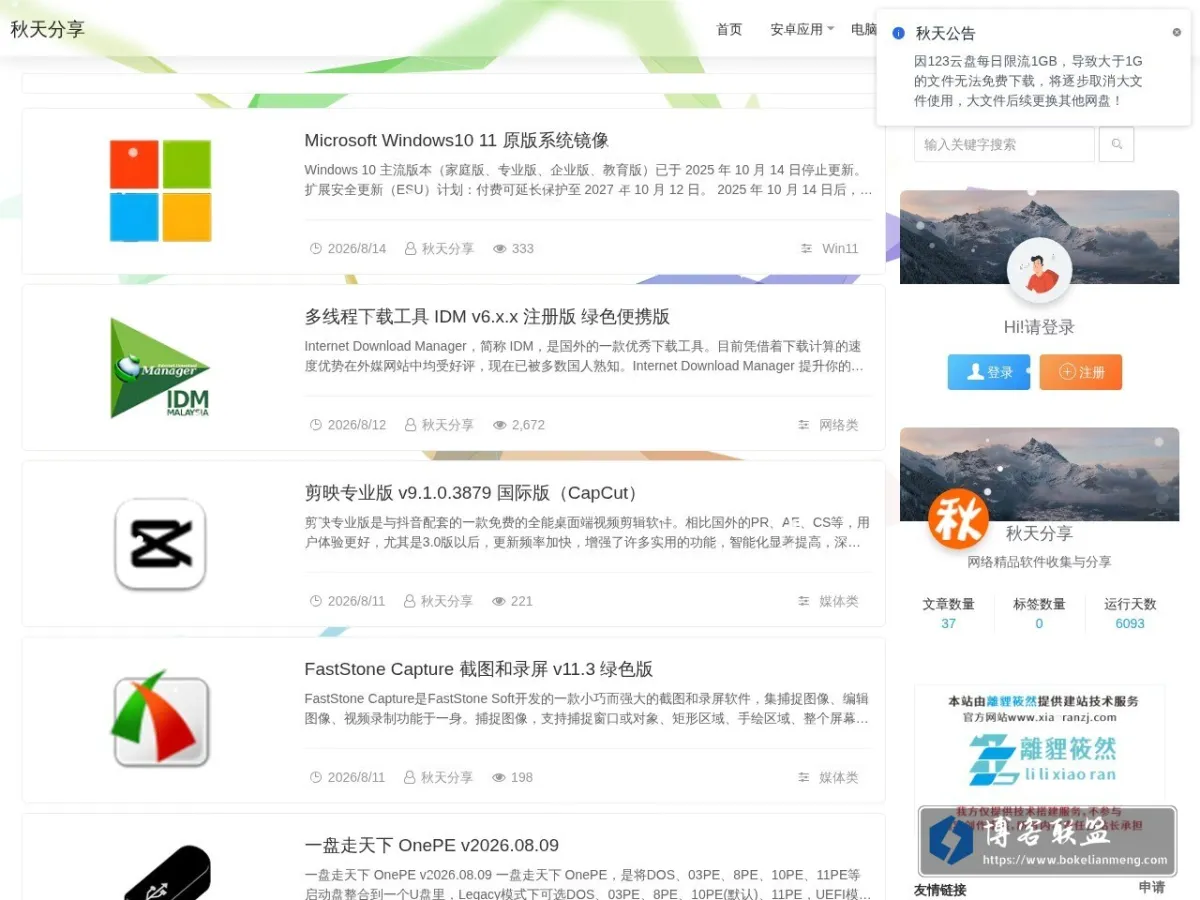Click 媒体类 in the FastStone article row
The image size is (1200, 900).
[839, 777]
